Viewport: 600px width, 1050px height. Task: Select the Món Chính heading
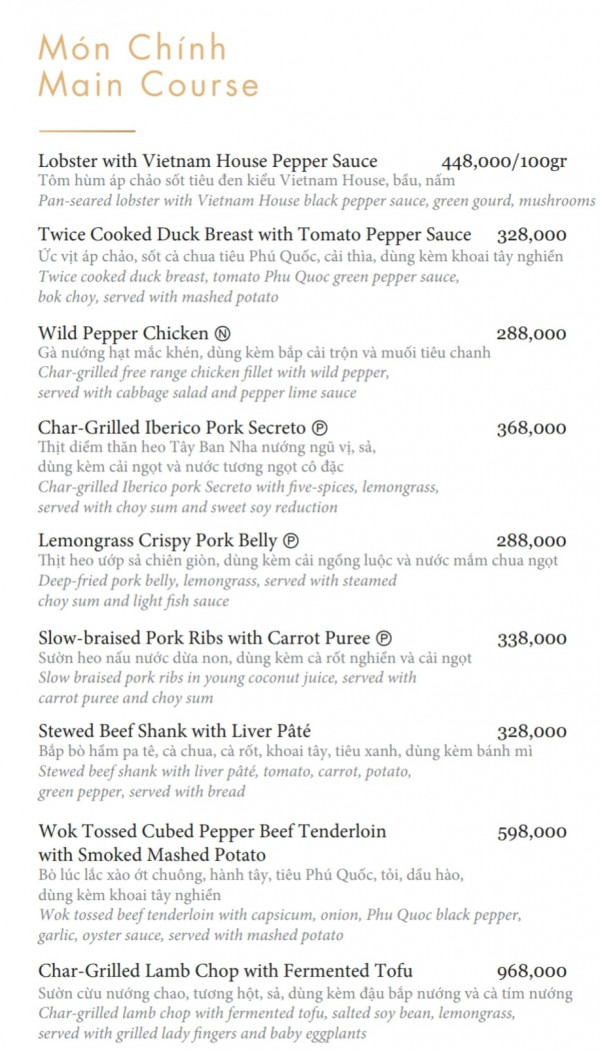point(132,48)
